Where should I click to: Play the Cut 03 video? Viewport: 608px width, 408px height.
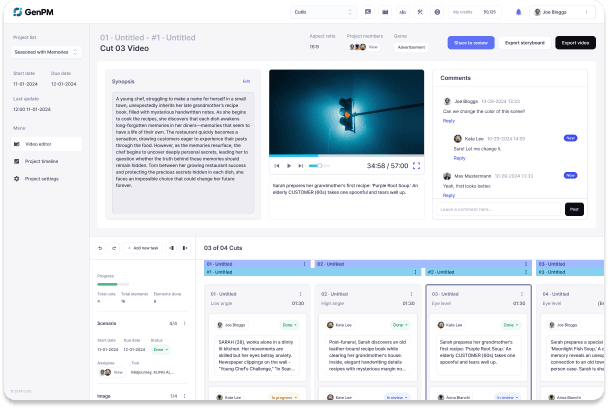(x=289, y=166)
